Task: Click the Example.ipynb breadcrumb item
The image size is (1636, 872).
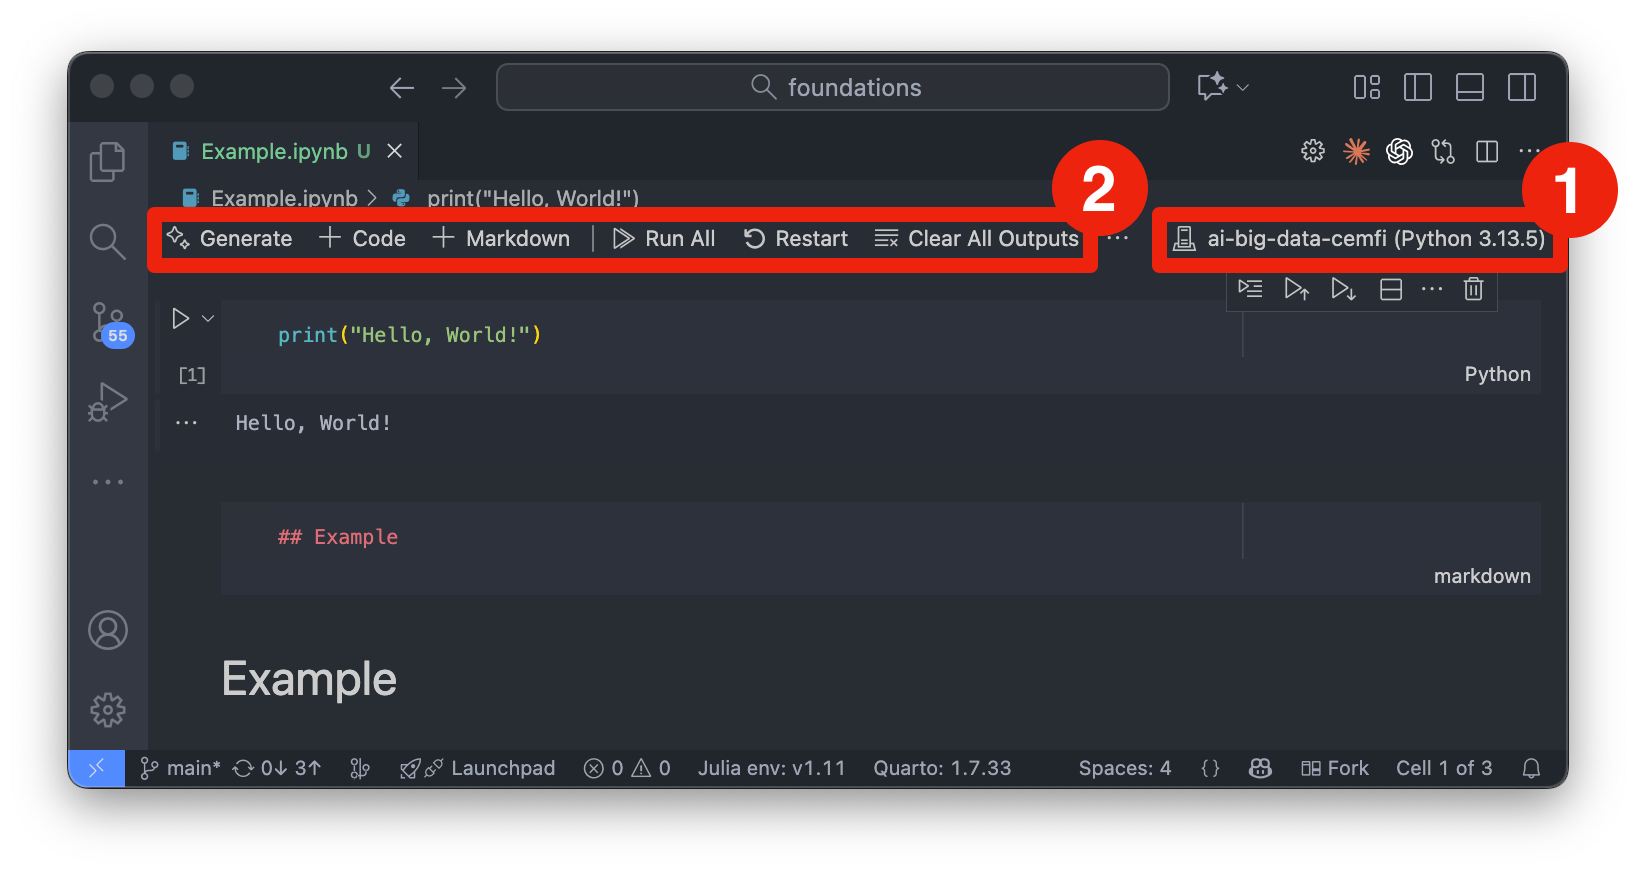Action: click(284, 198)
